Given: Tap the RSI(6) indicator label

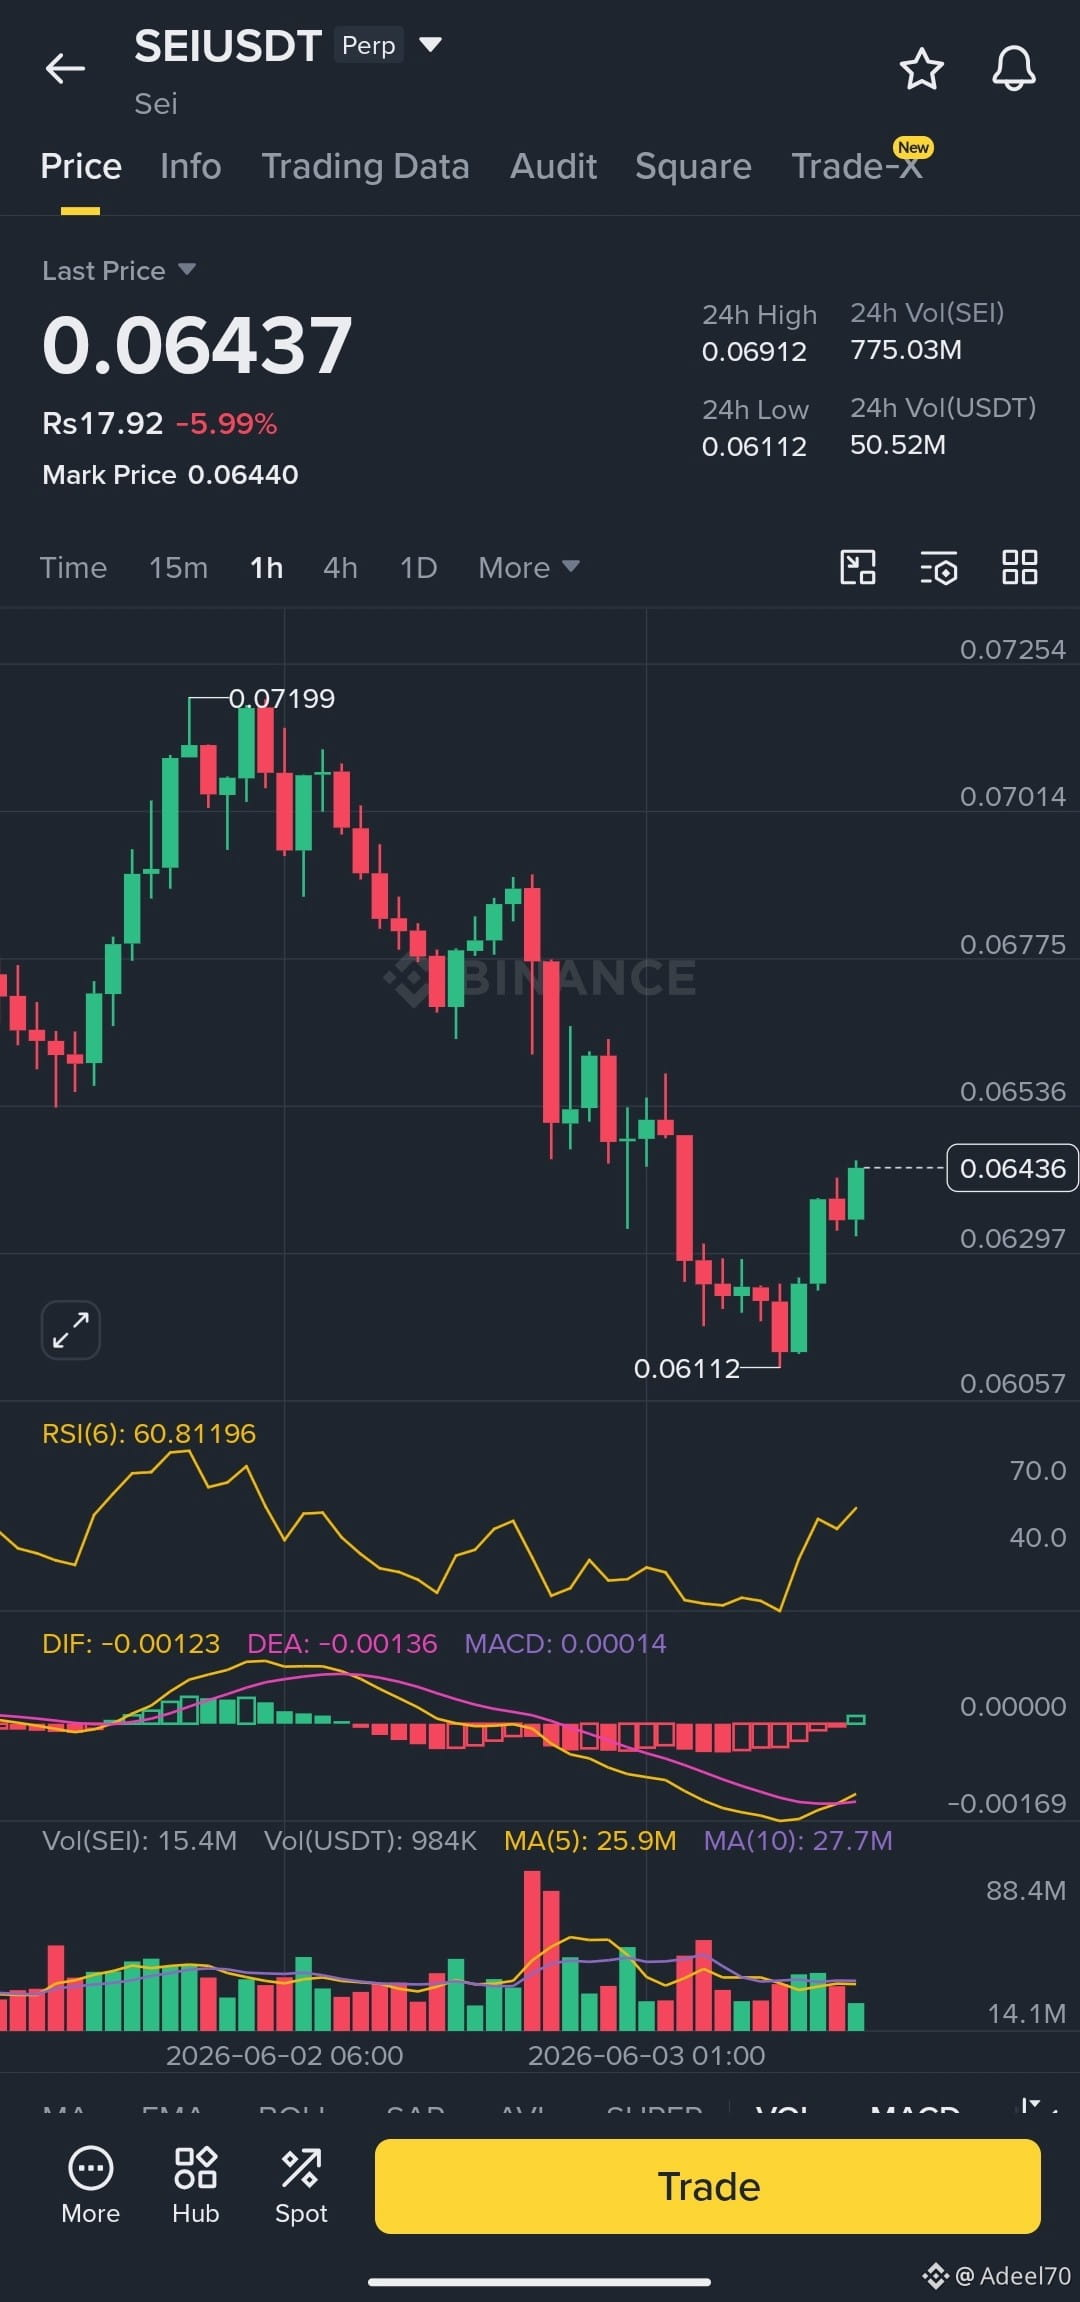Looking at the screenshot, I should pos(149,1434).
